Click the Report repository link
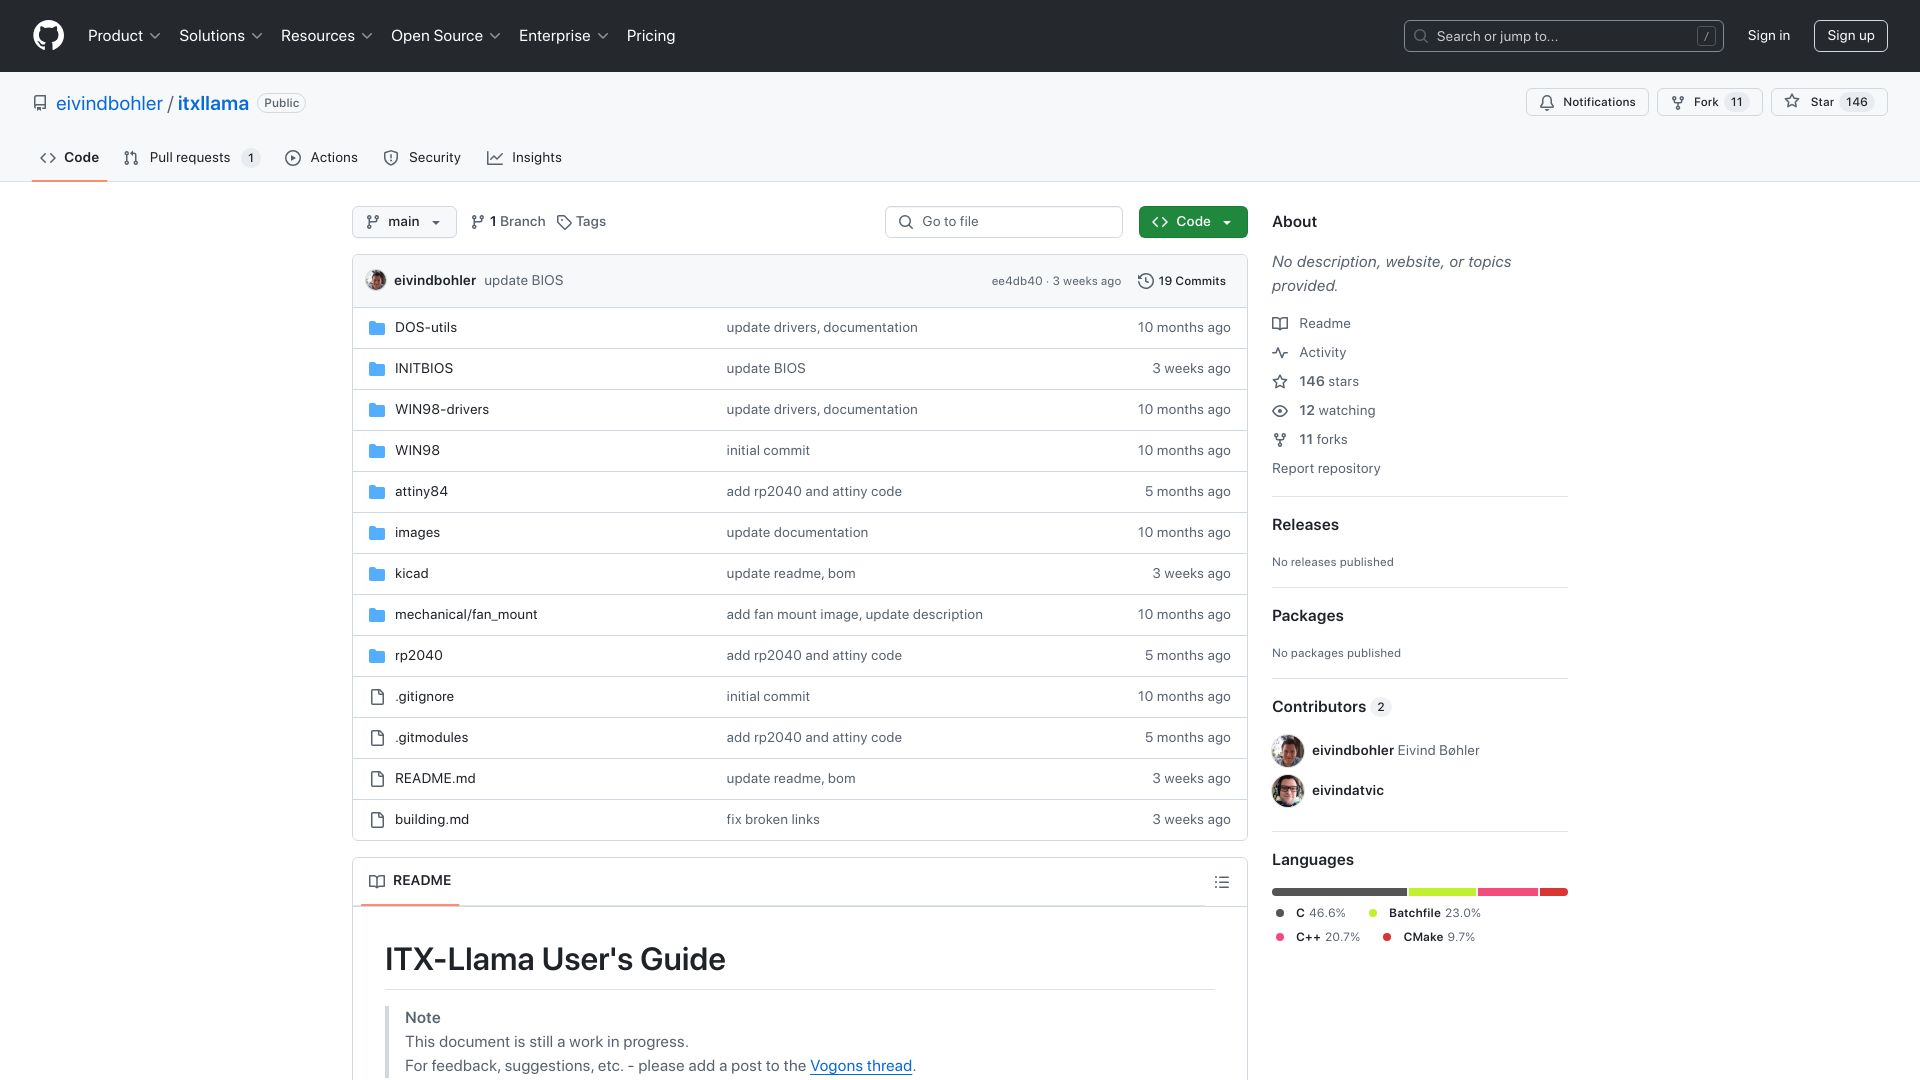The image size is (1920, 1080). point(1326,469)
